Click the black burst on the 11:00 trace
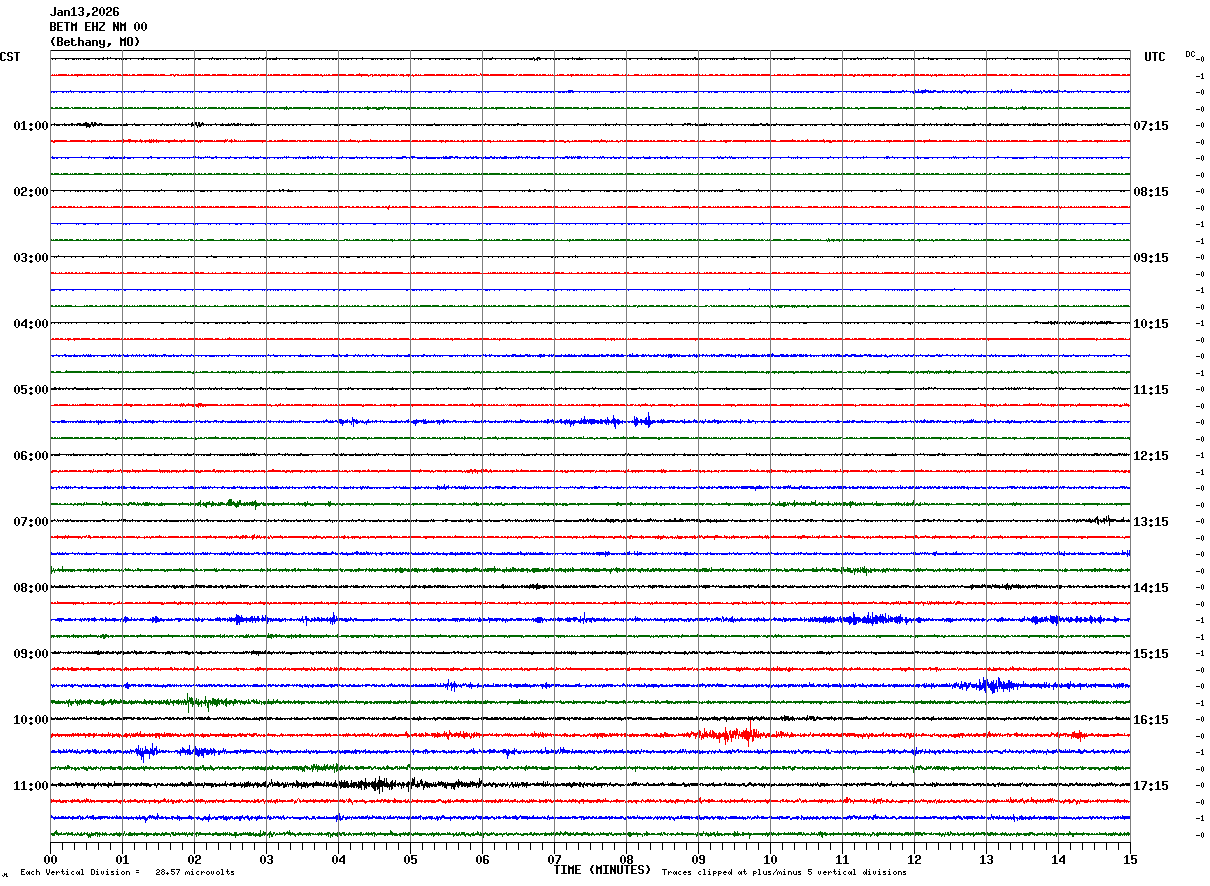This screenshot has width=1210, height=886. tap(380, 784)
